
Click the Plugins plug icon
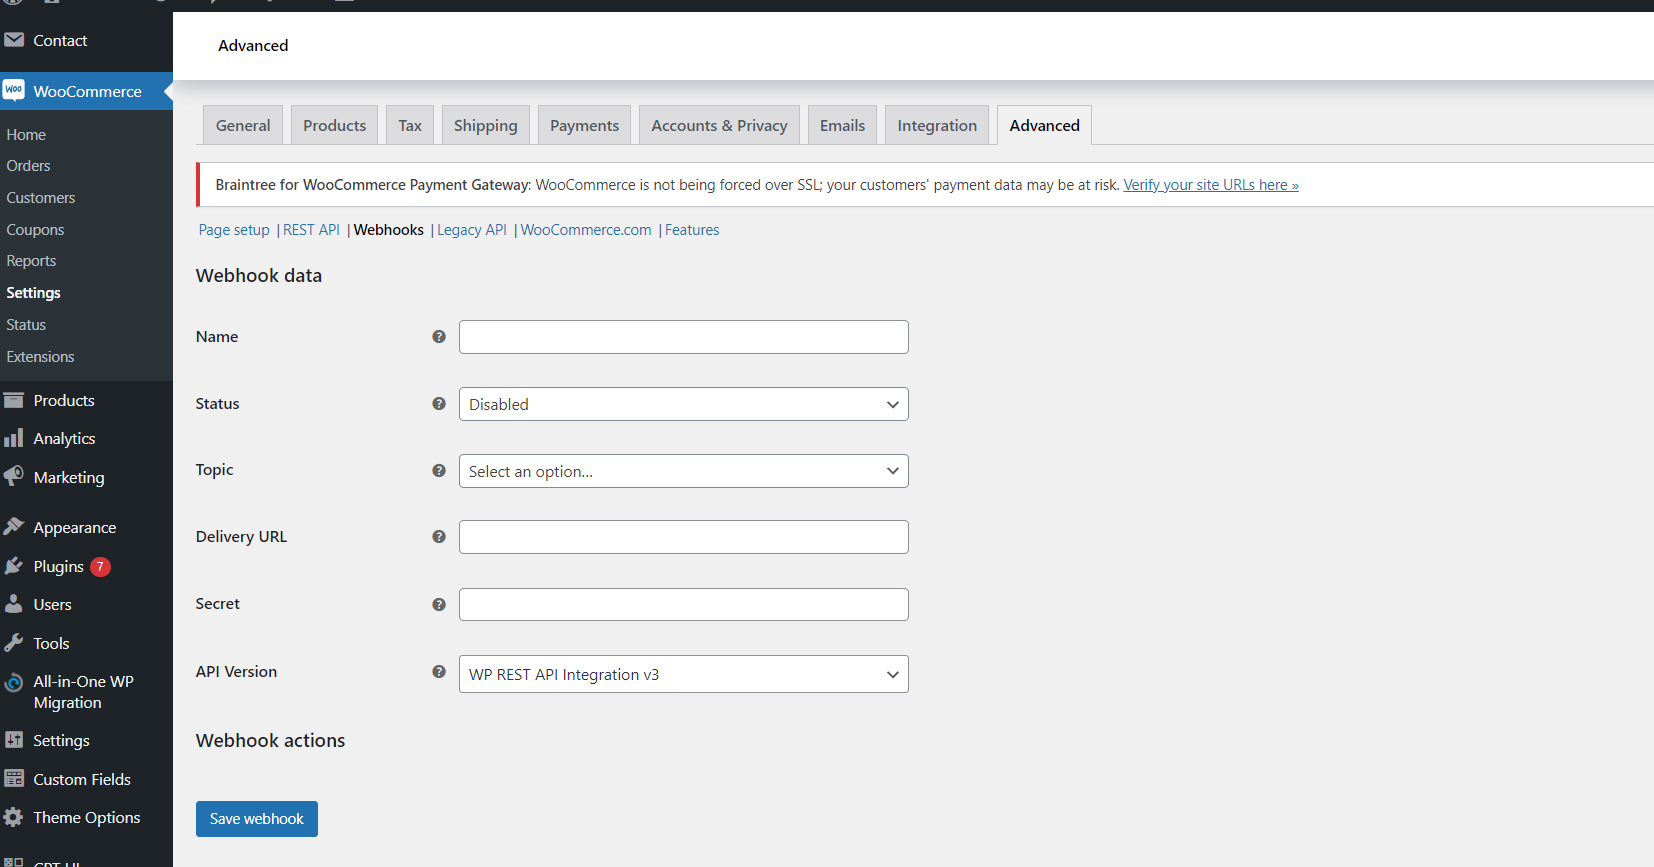(x=14, y=566)
